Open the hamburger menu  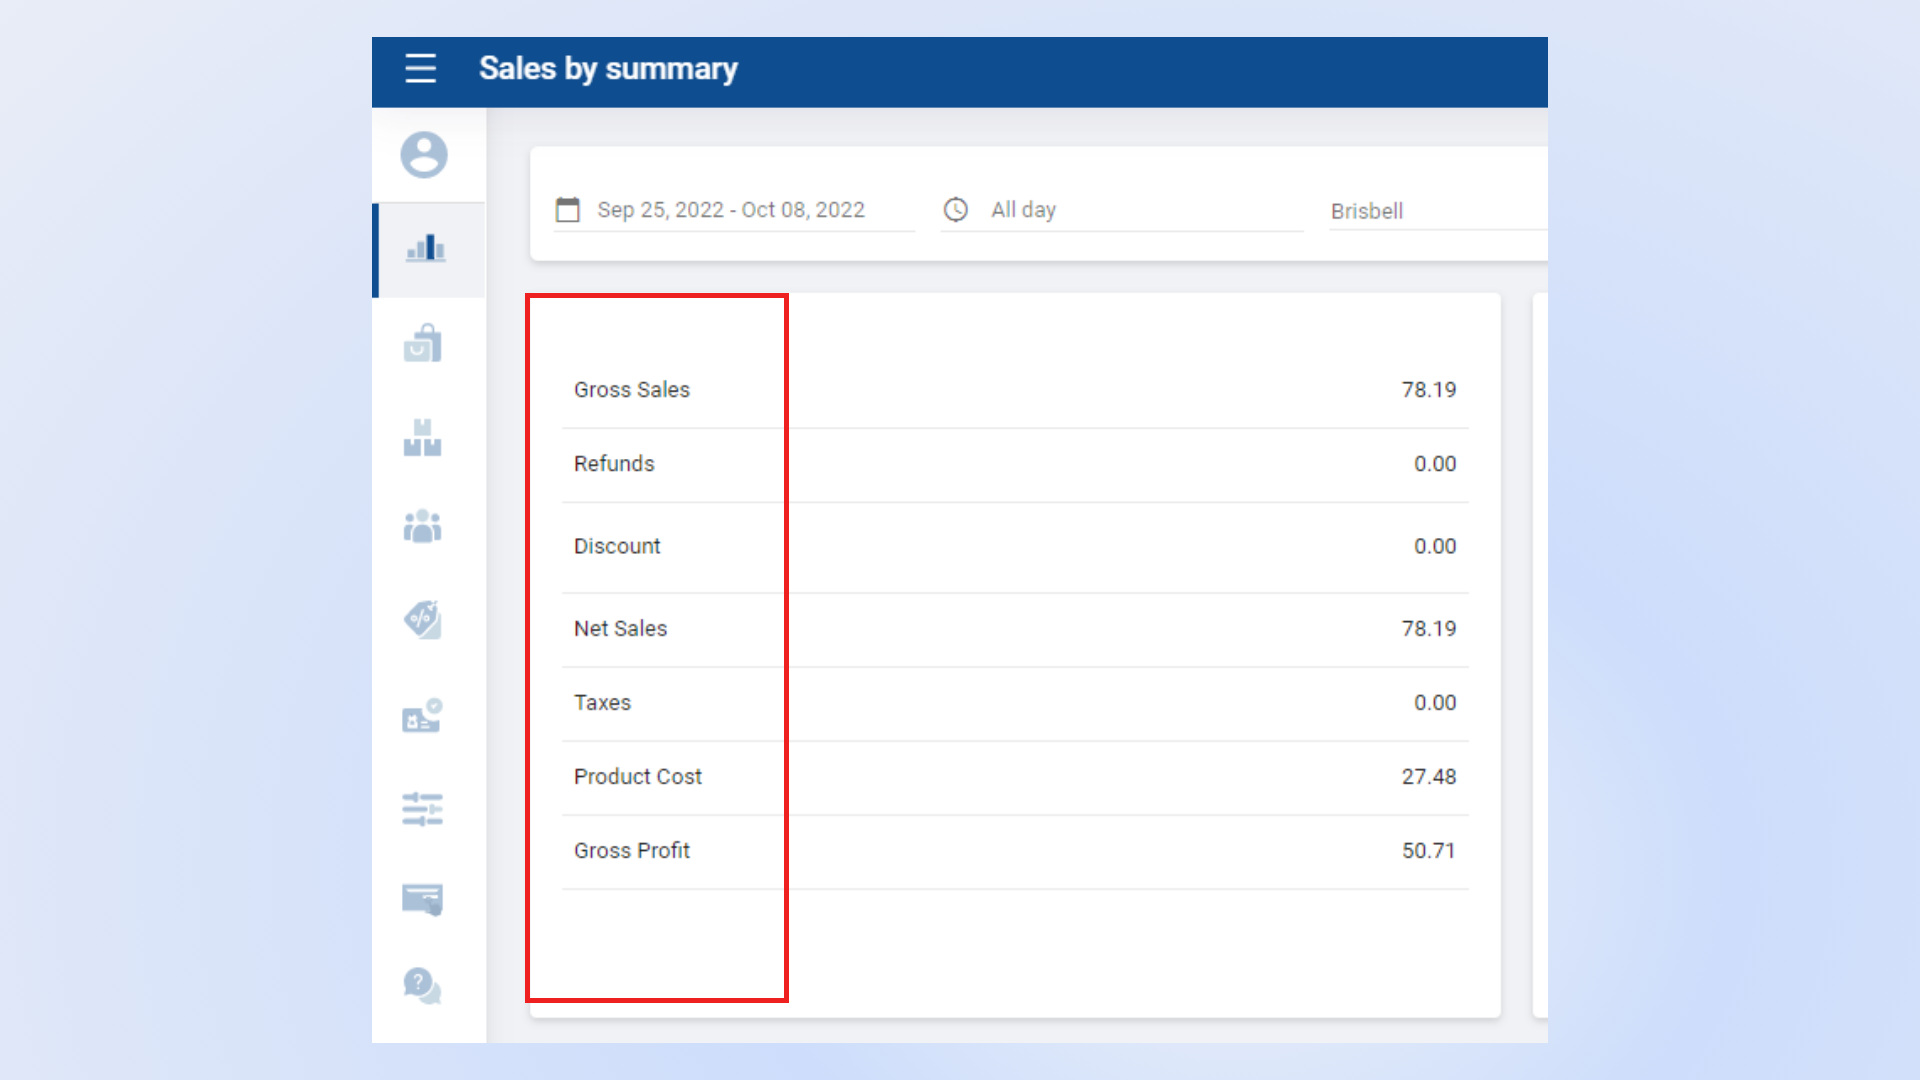coord(420,69)
